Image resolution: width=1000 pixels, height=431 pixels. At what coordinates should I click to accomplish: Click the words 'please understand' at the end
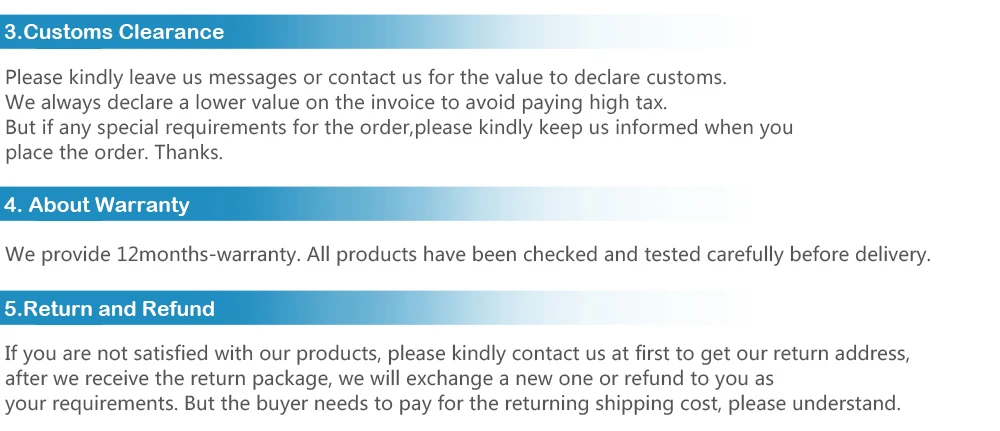coord(812,404)
